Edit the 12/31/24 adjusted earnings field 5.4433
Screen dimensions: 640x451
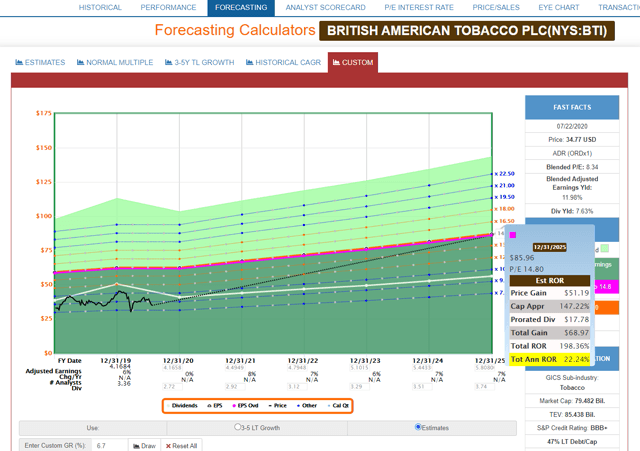(x=422, y=368)
